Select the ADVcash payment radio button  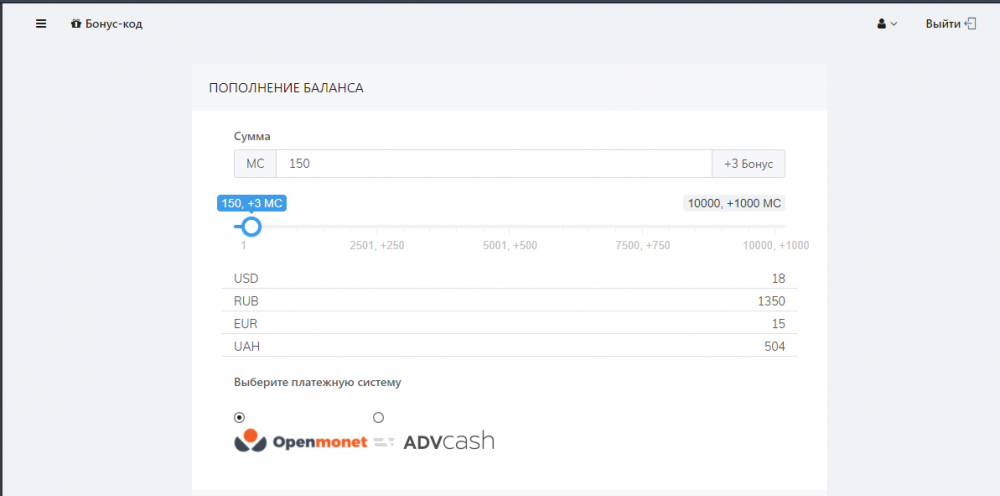pos(378,417)
